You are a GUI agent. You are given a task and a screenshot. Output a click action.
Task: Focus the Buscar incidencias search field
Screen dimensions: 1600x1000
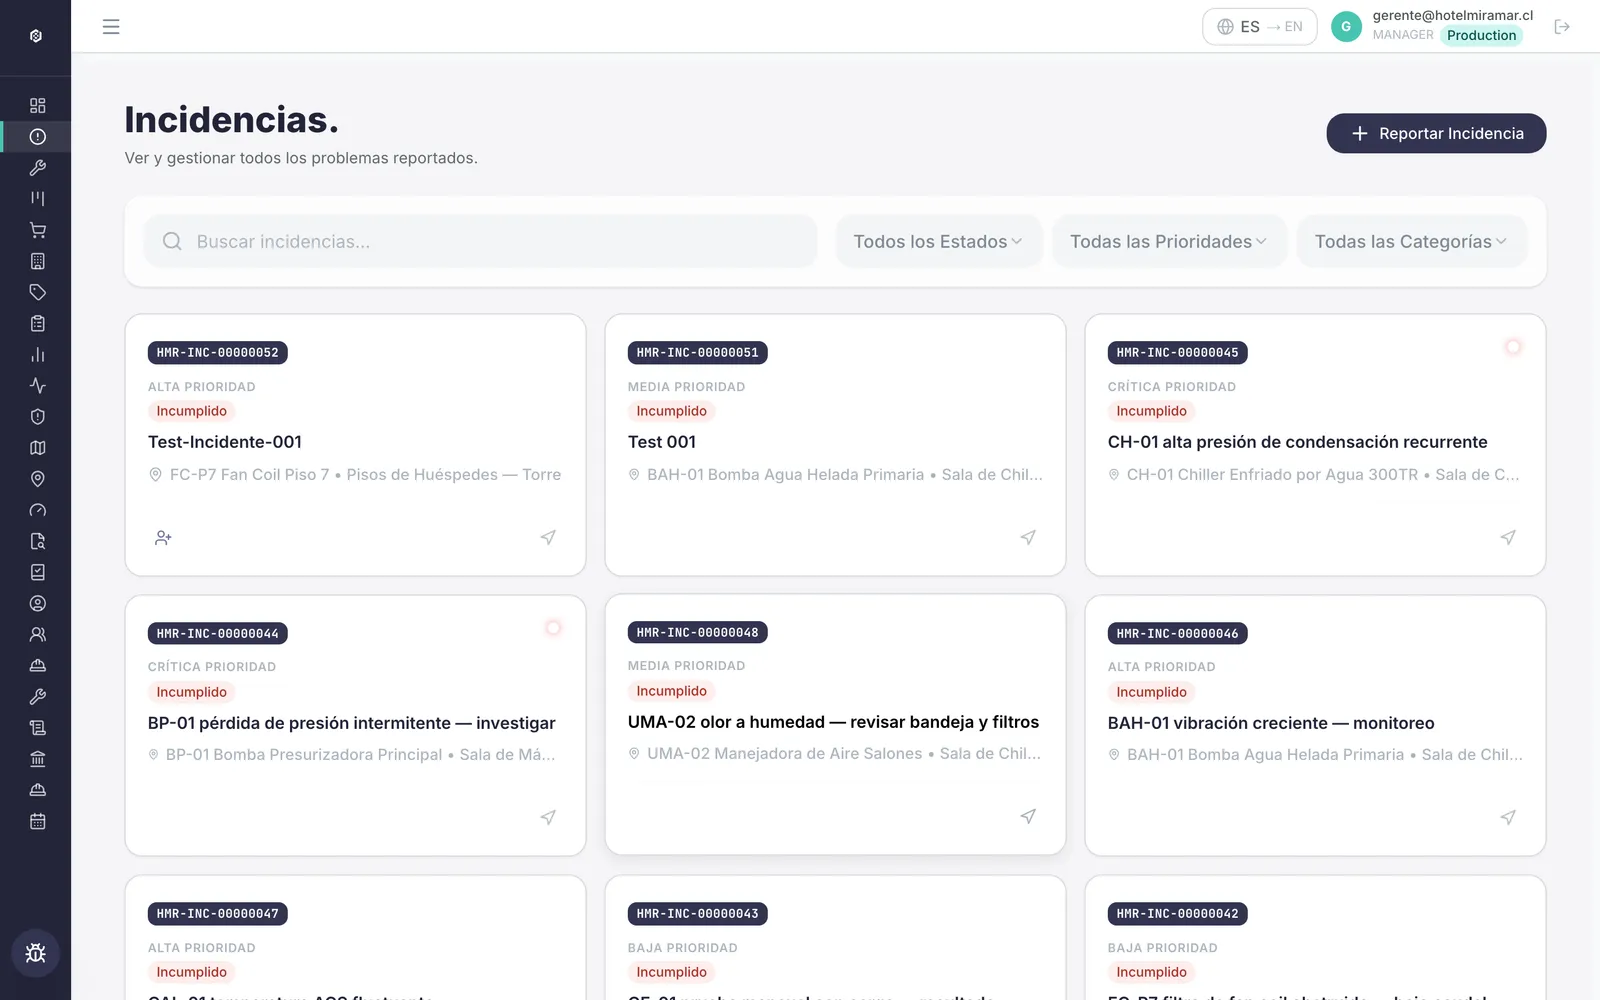click(481, 242)
